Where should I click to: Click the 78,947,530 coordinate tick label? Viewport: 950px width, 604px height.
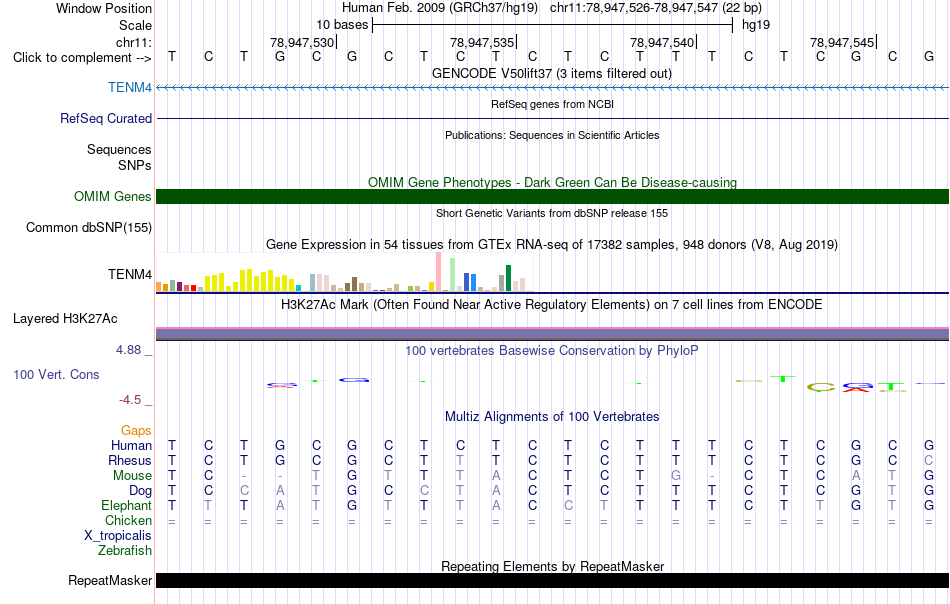pyautogui.click(x=302, y=42)
